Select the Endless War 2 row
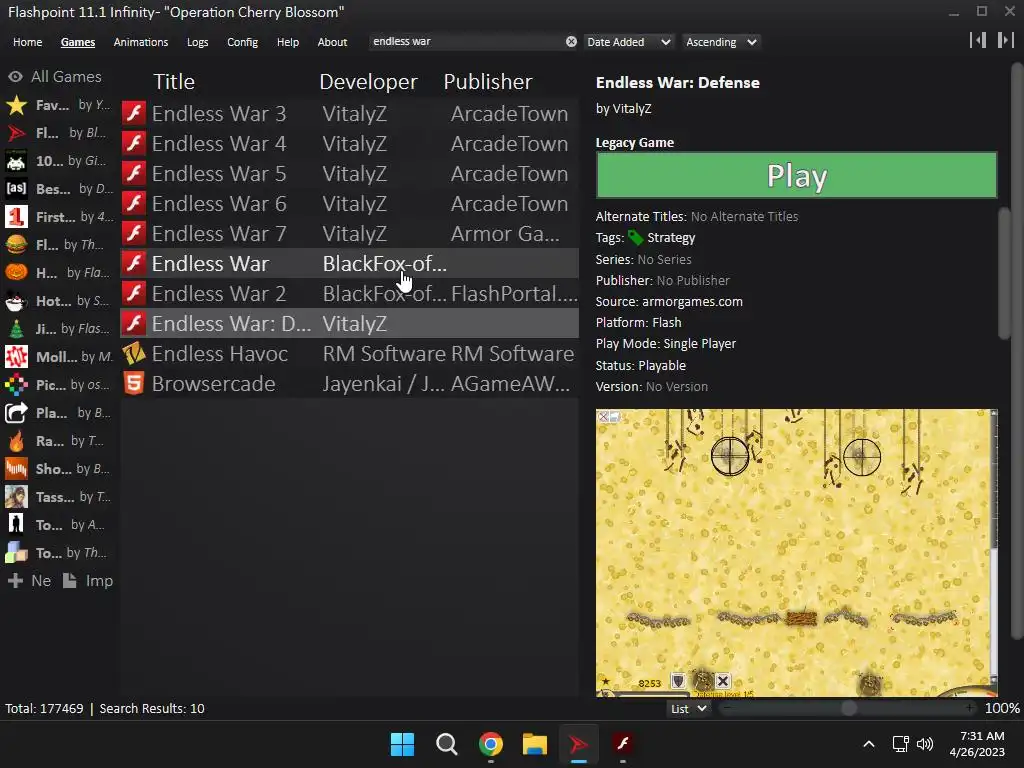Screen dimensions: 1024x768 (350, 294)
